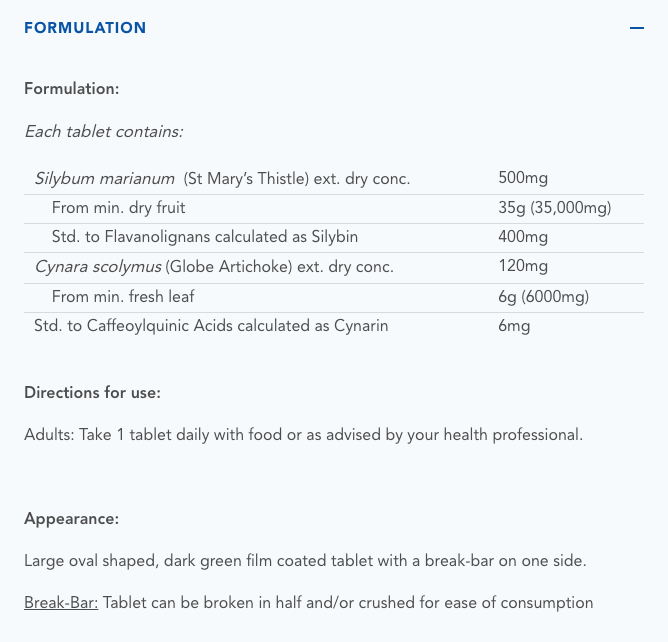
Task: Click the FORMULATION section header
Action: pos(85,28)
